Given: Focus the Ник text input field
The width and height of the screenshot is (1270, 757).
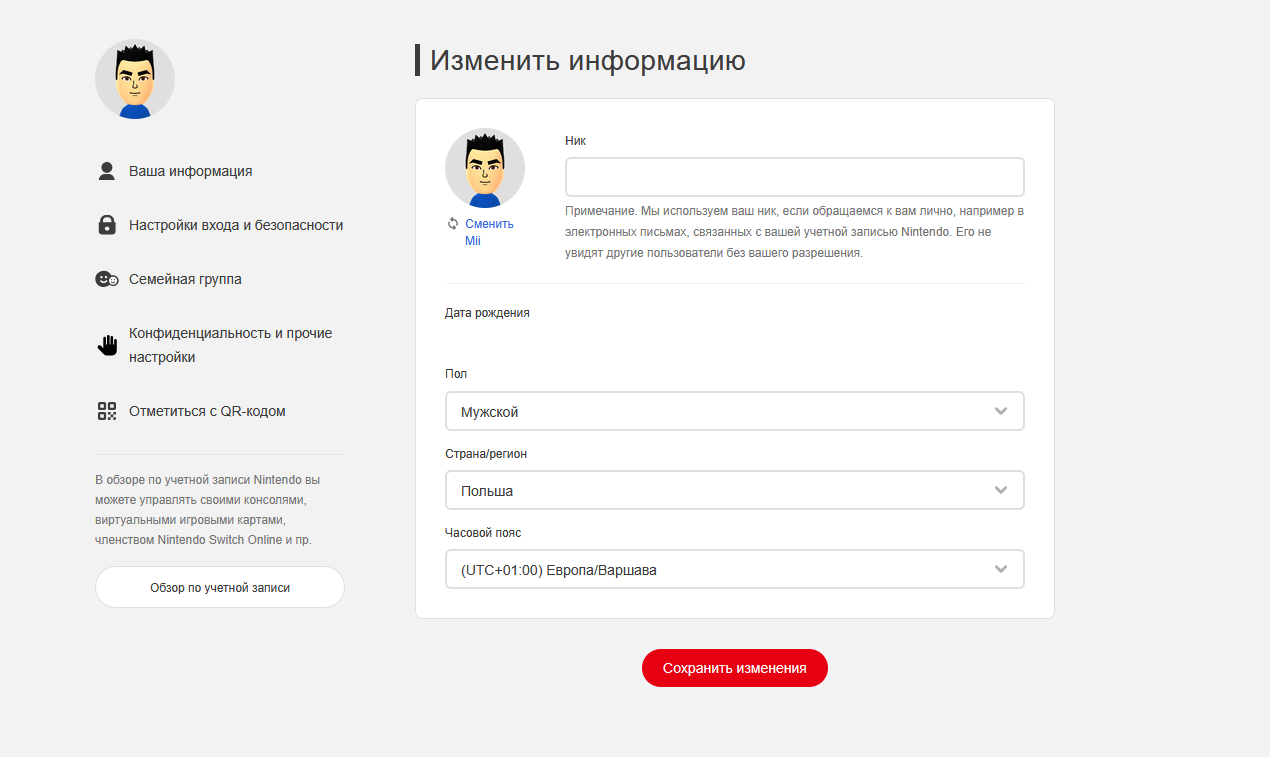Looking at the screenshot, I should (x=794, y=177).
